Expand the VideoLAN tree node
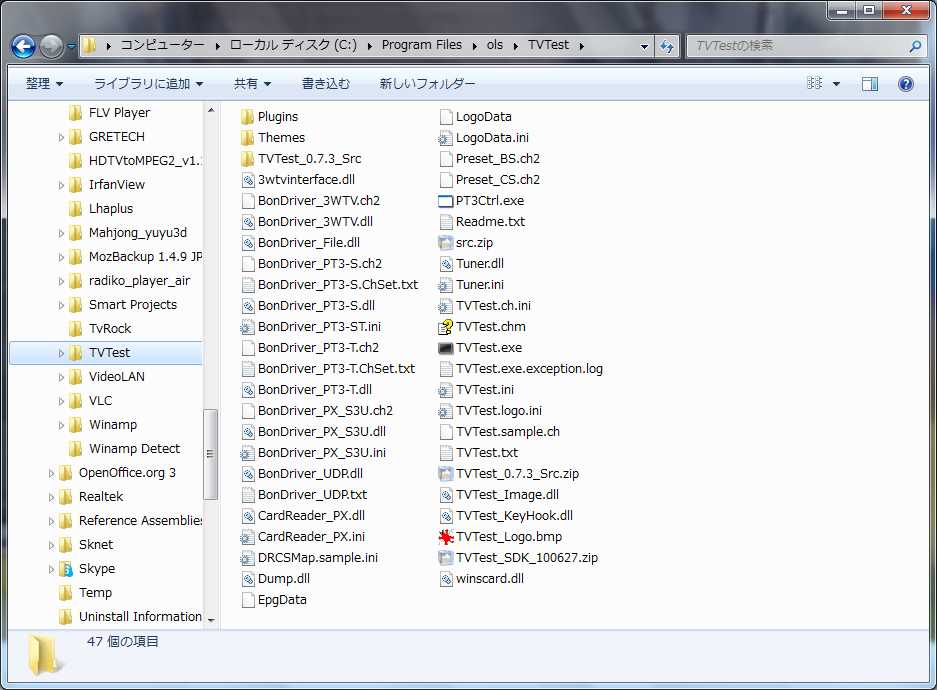Screen dimensions: 937x690 [x=60, y=377]
